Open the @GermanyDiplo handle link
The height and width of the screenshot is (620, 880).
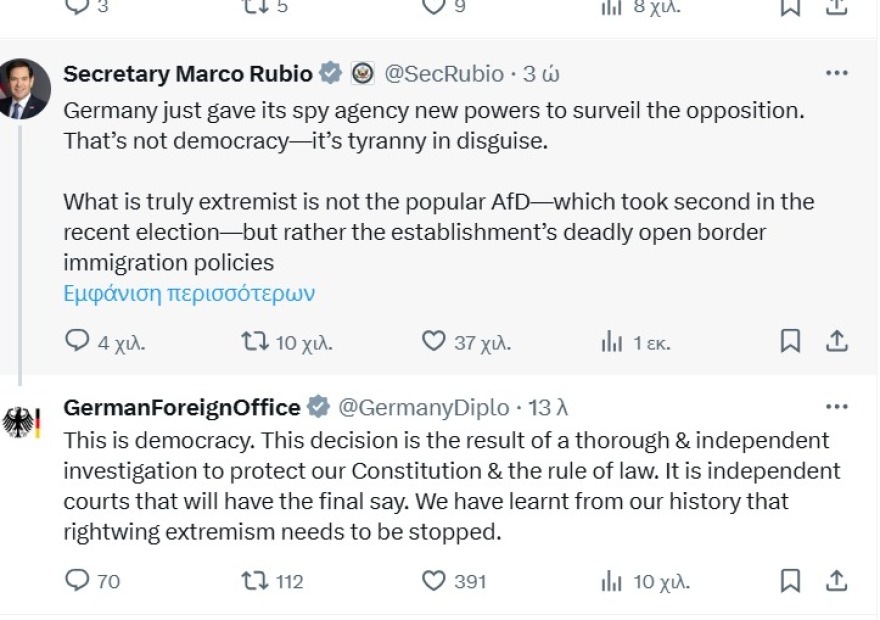(x=423, y=408)
